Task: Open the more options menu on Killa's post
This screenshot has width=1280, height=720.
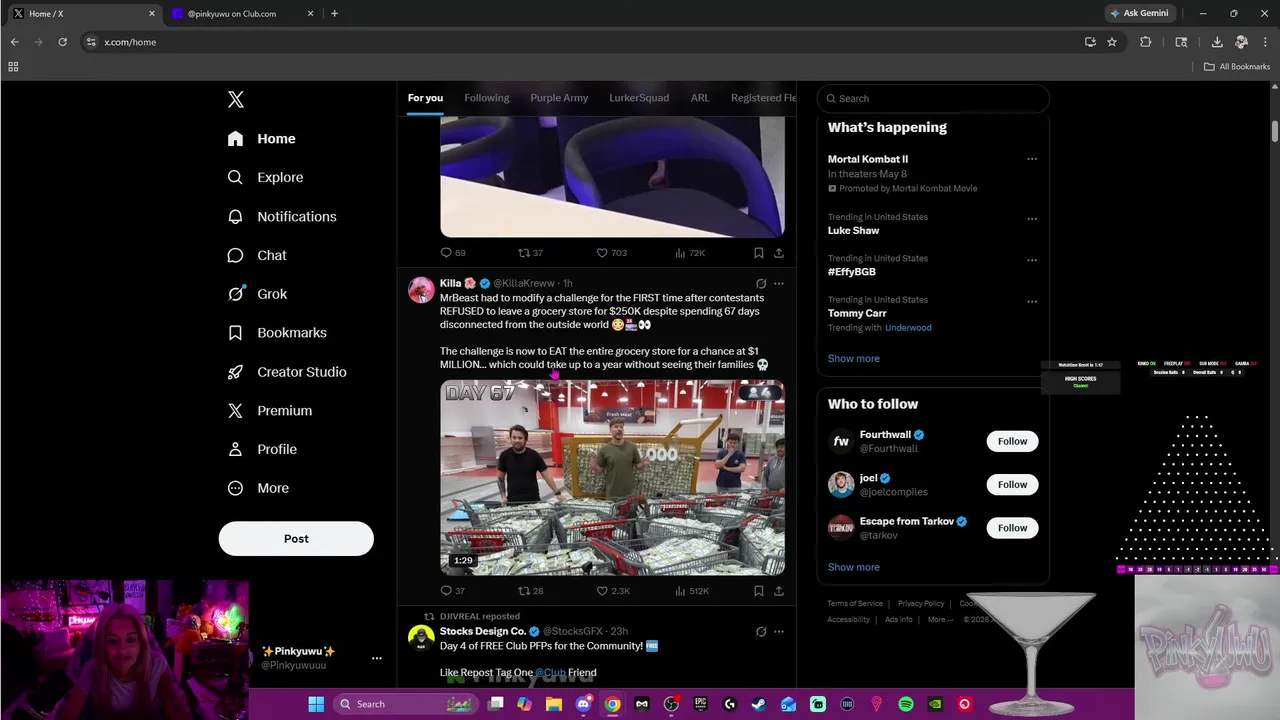Action: 779,283
